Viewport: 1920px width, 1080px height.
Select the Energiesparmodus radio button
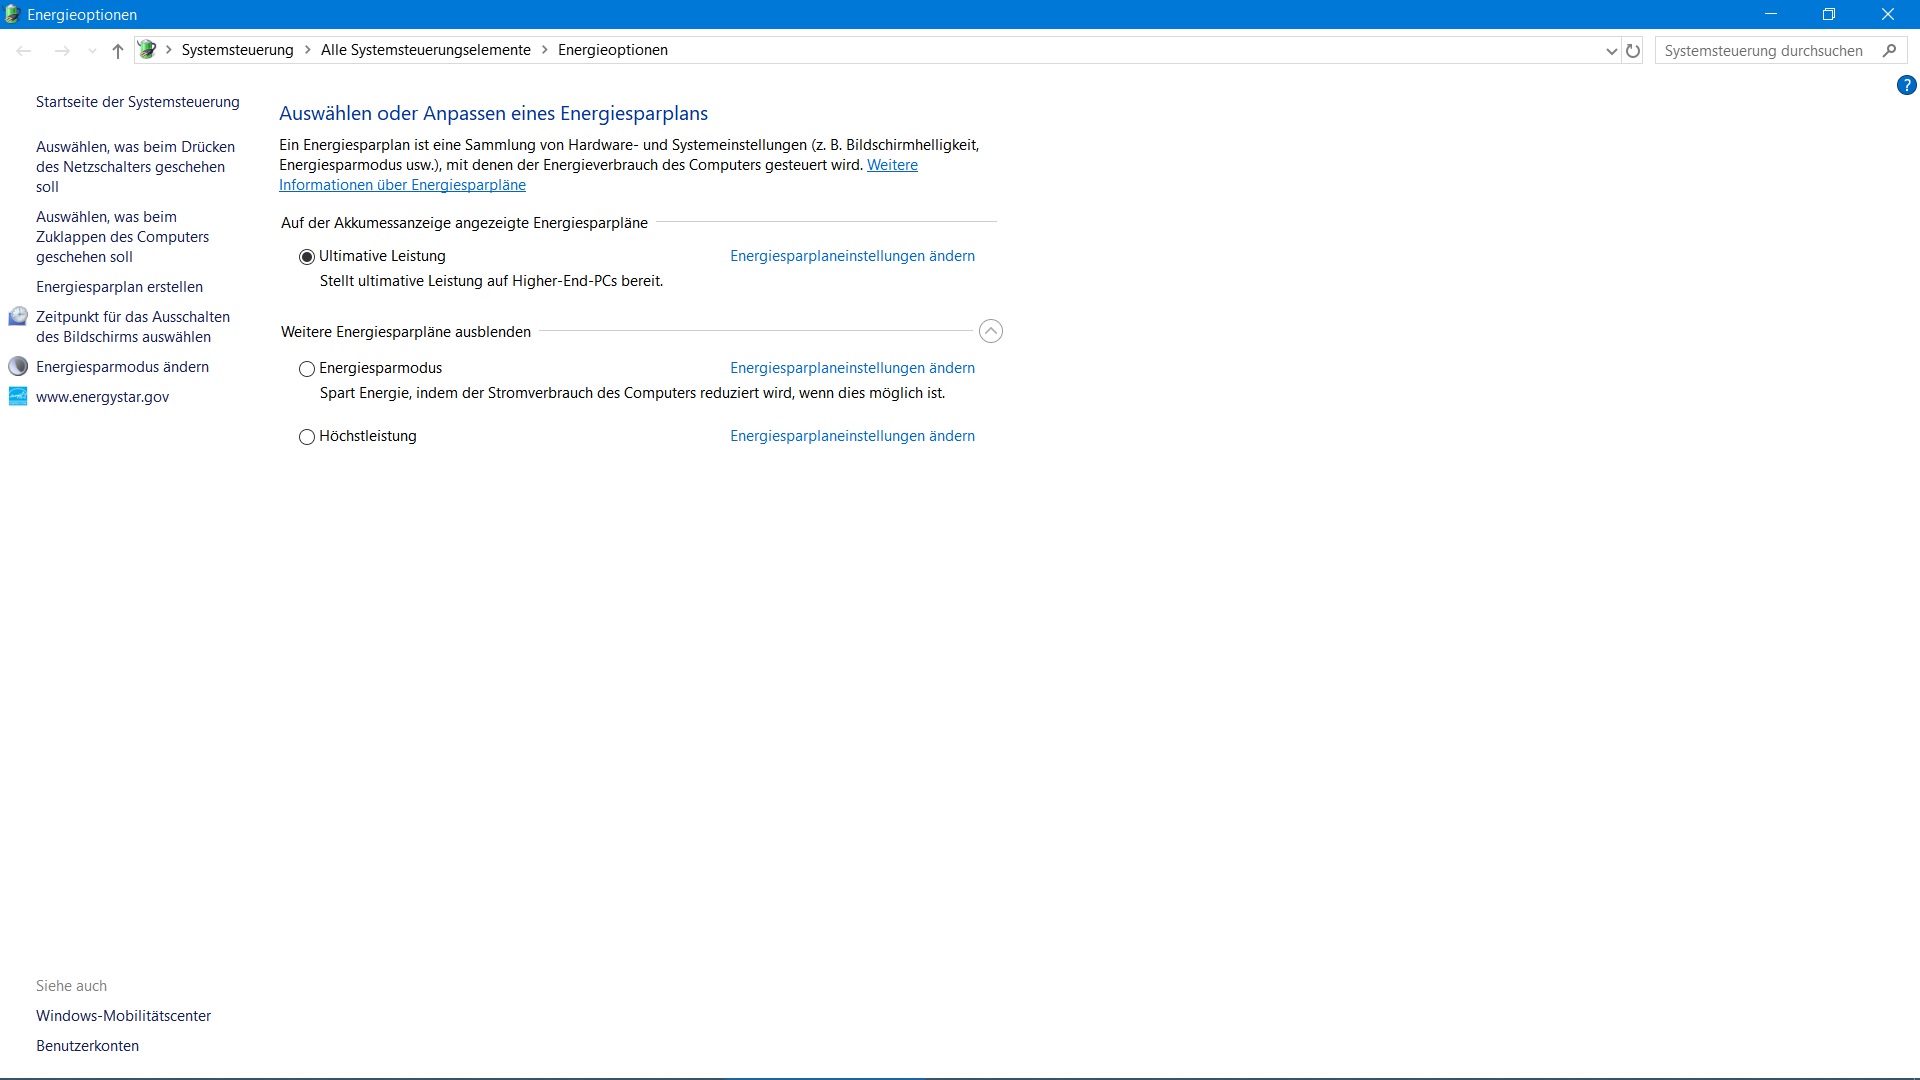[x=307, y=369]
